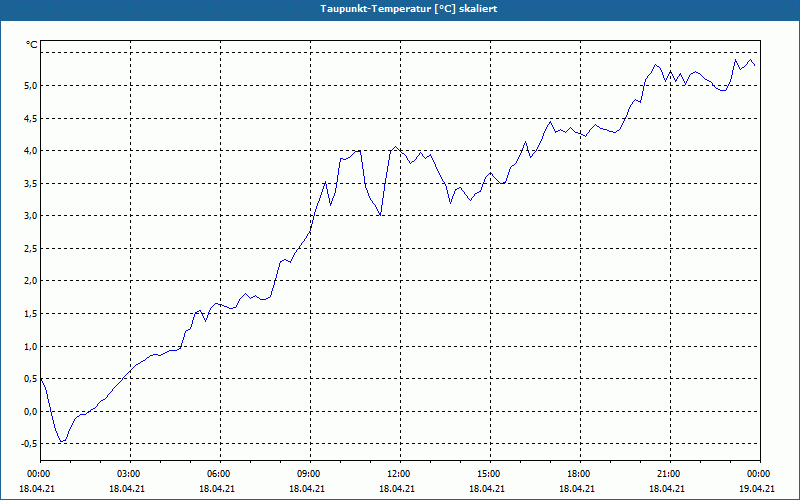Click the 18.04.21 date under 12:00

(397, 488)
